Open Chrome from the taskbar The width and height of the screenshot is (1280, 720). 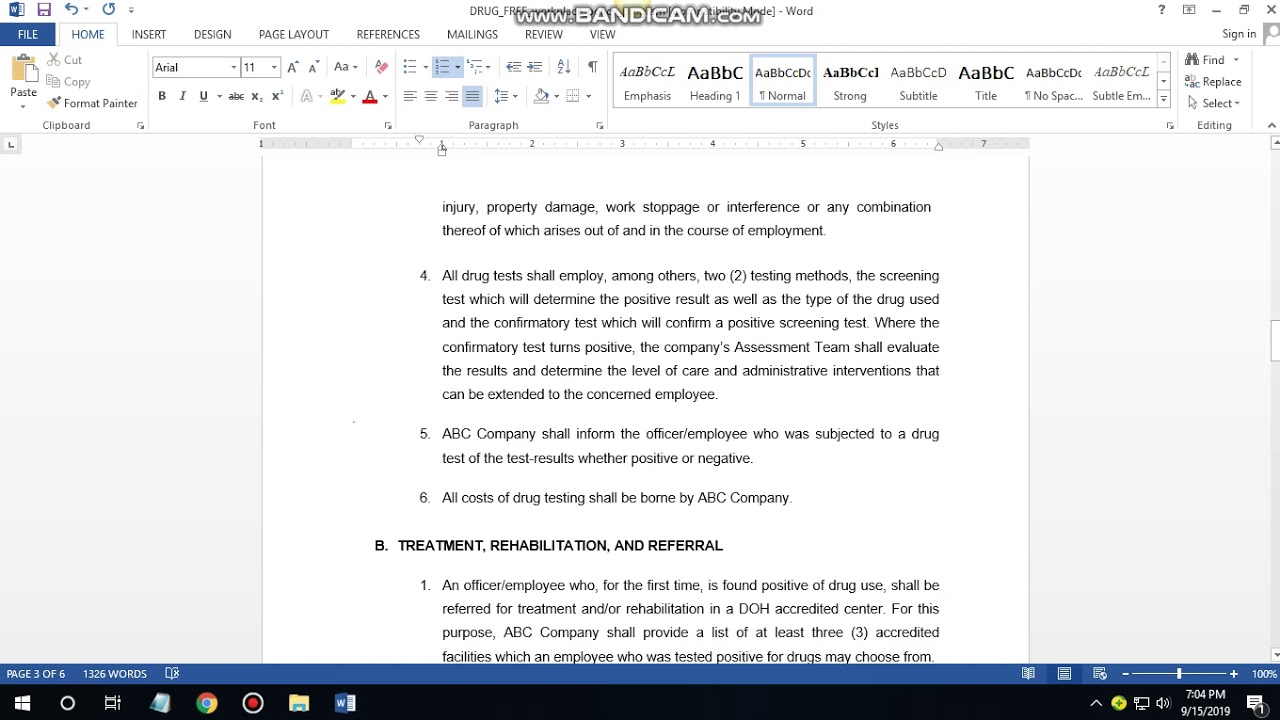[207, 703]
